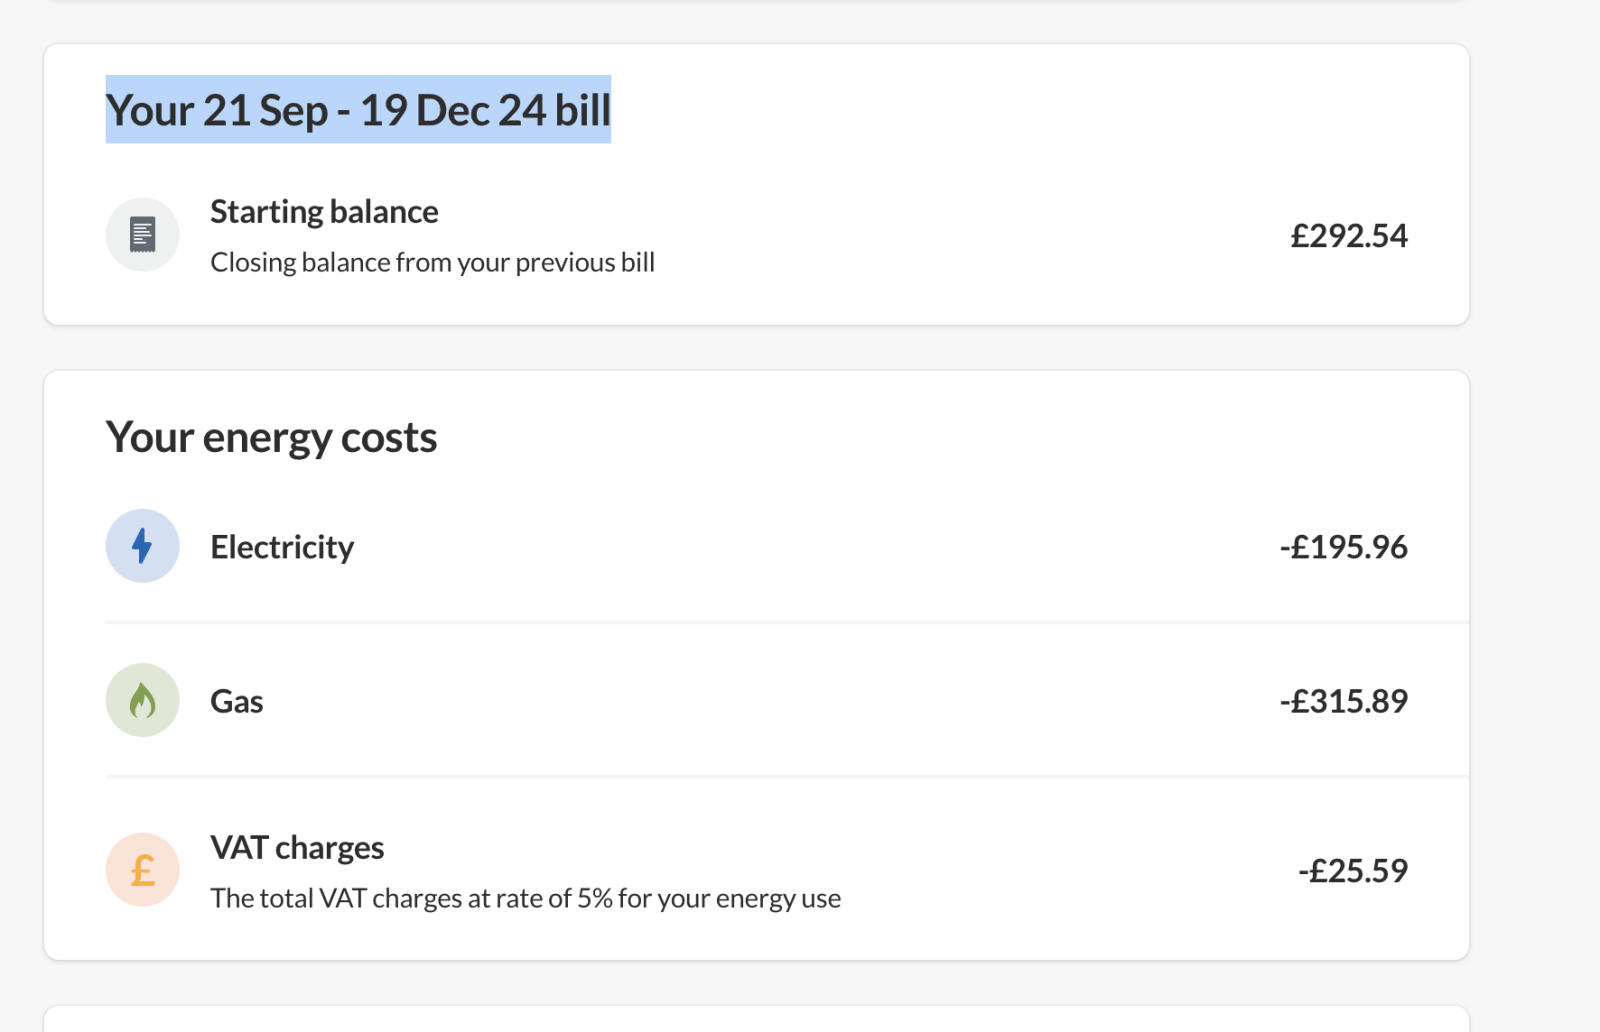The height and width of the screenshot is (1032, 1600).
Task: Click the -£315.89 gas amount
Action: [1344, 701]
